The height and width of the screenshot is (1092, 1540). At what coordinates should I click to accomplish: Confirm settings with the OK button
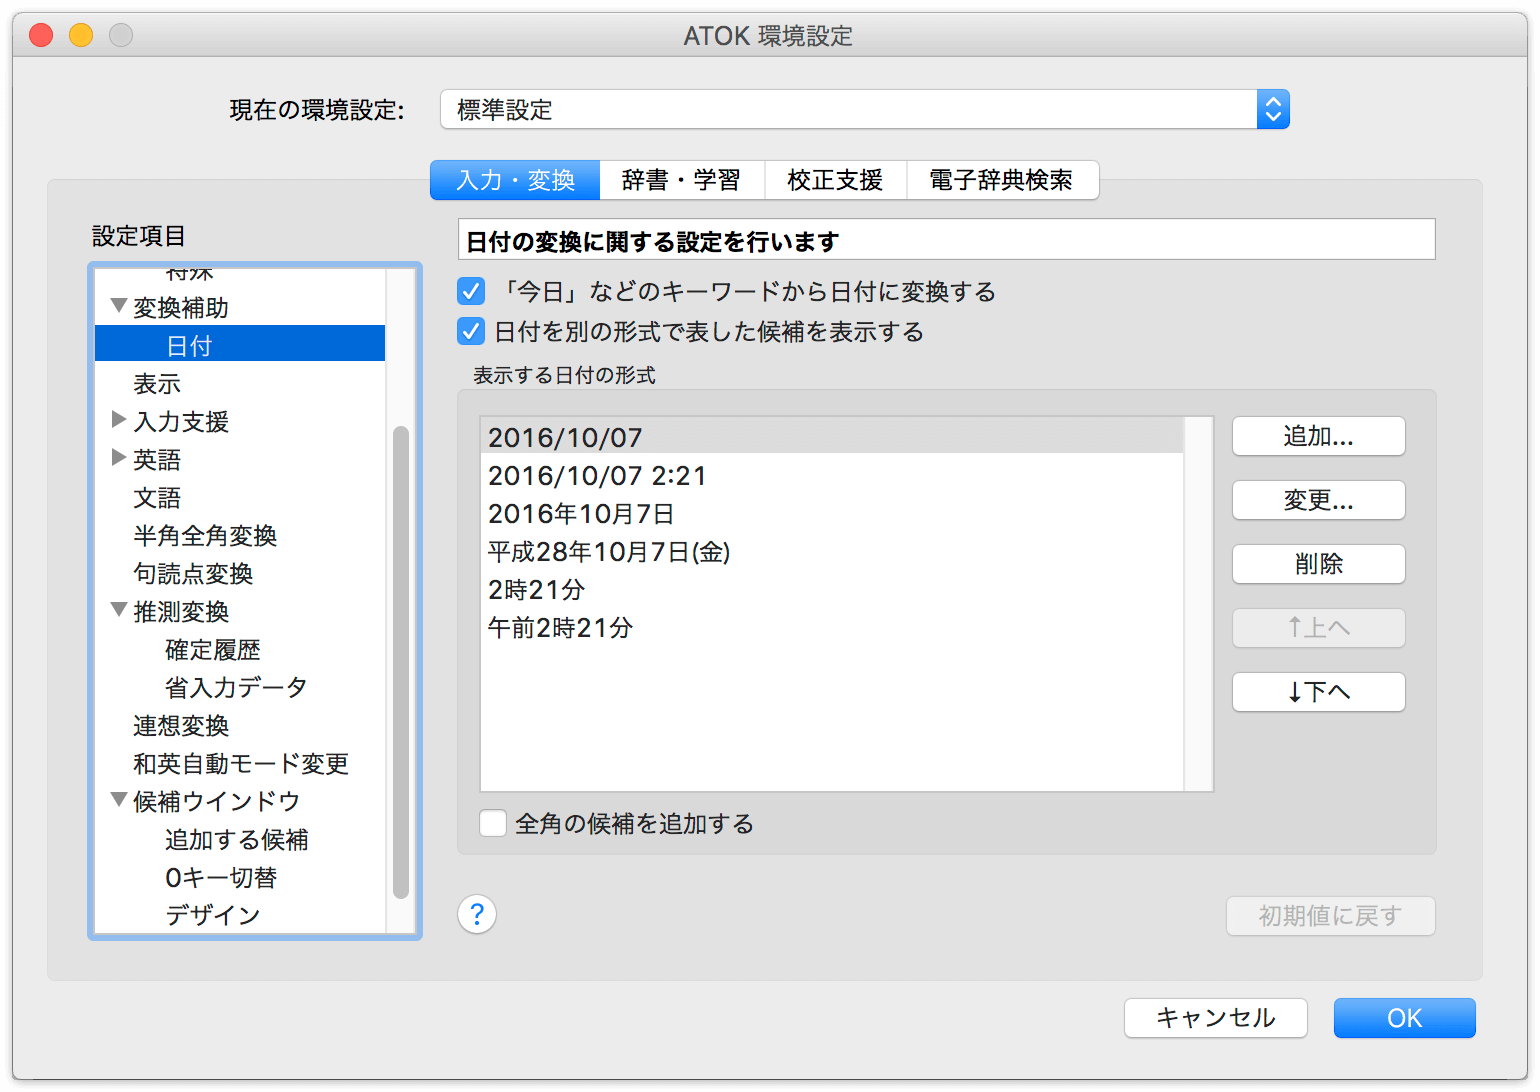[1404, 1018]
